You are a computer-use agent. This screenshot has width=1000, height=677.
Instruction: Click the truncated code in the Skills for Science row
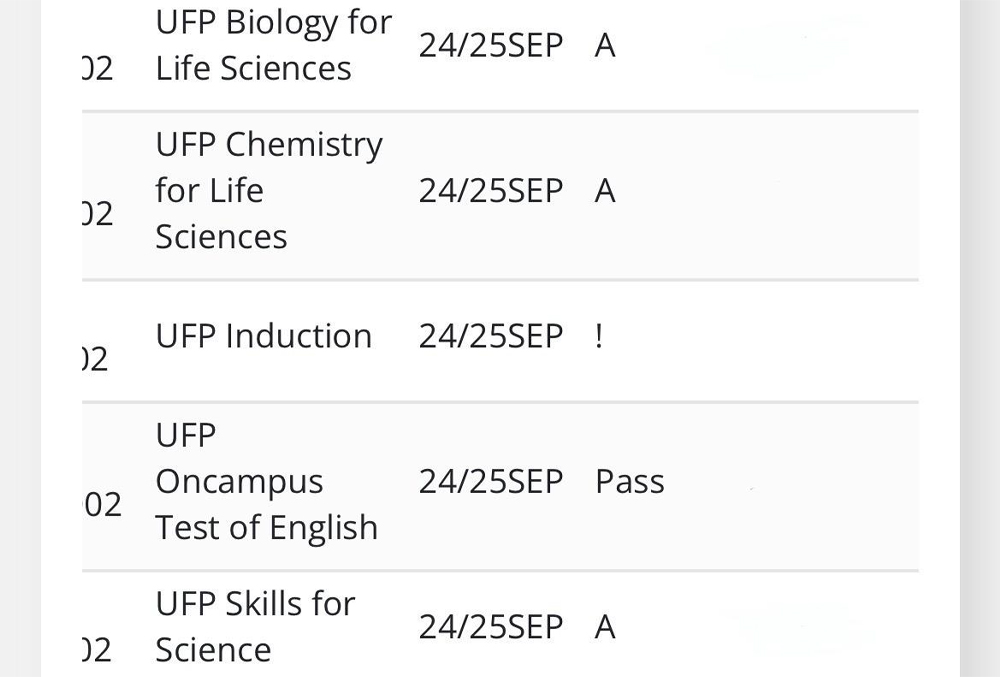(x=97, y=650)
